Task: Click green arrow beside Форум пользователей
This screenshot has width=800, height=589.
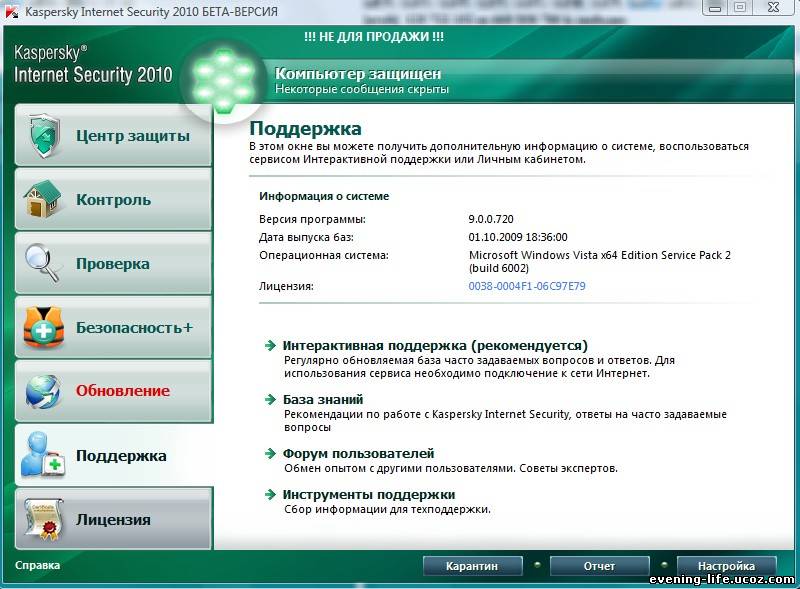Action: tap(270, 453)
